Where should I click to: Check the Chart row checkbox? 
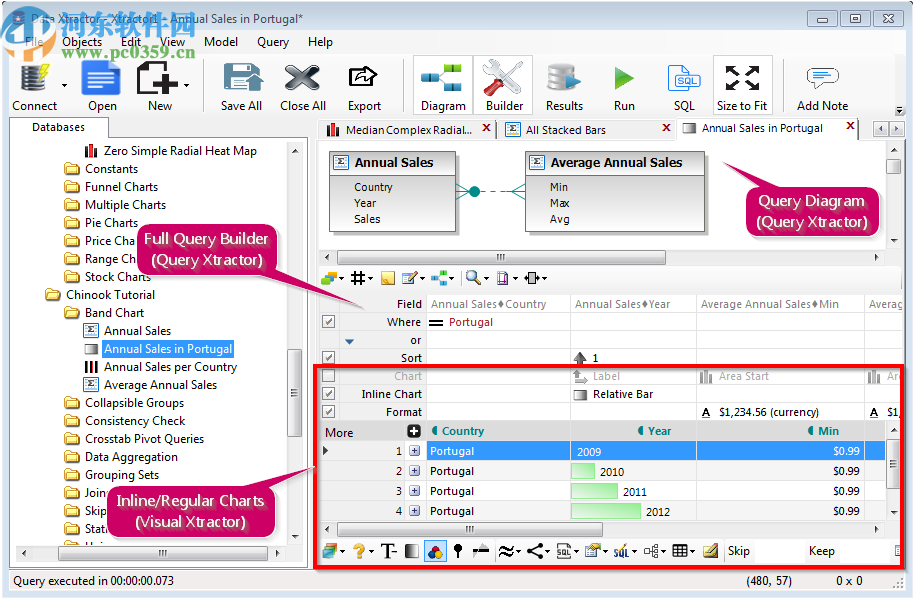[328, 376]
